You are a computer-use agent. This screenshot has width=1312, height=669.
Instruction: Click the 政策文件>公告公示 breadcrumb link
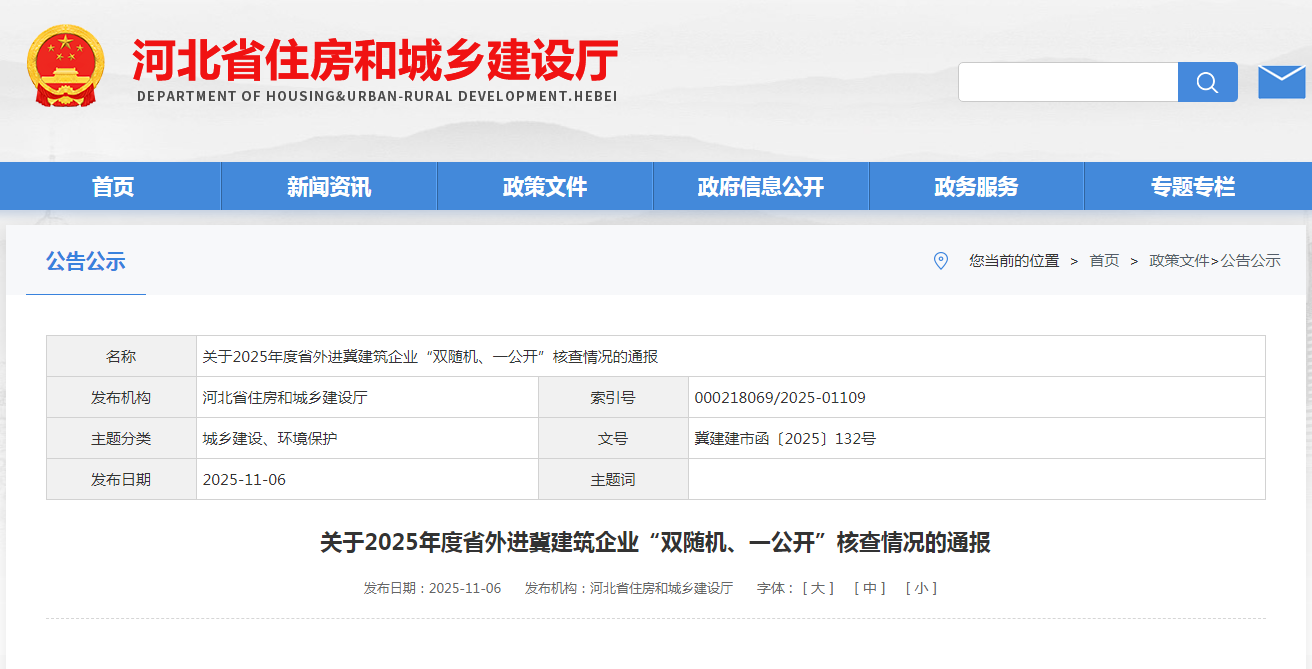tap(1214, 261)
